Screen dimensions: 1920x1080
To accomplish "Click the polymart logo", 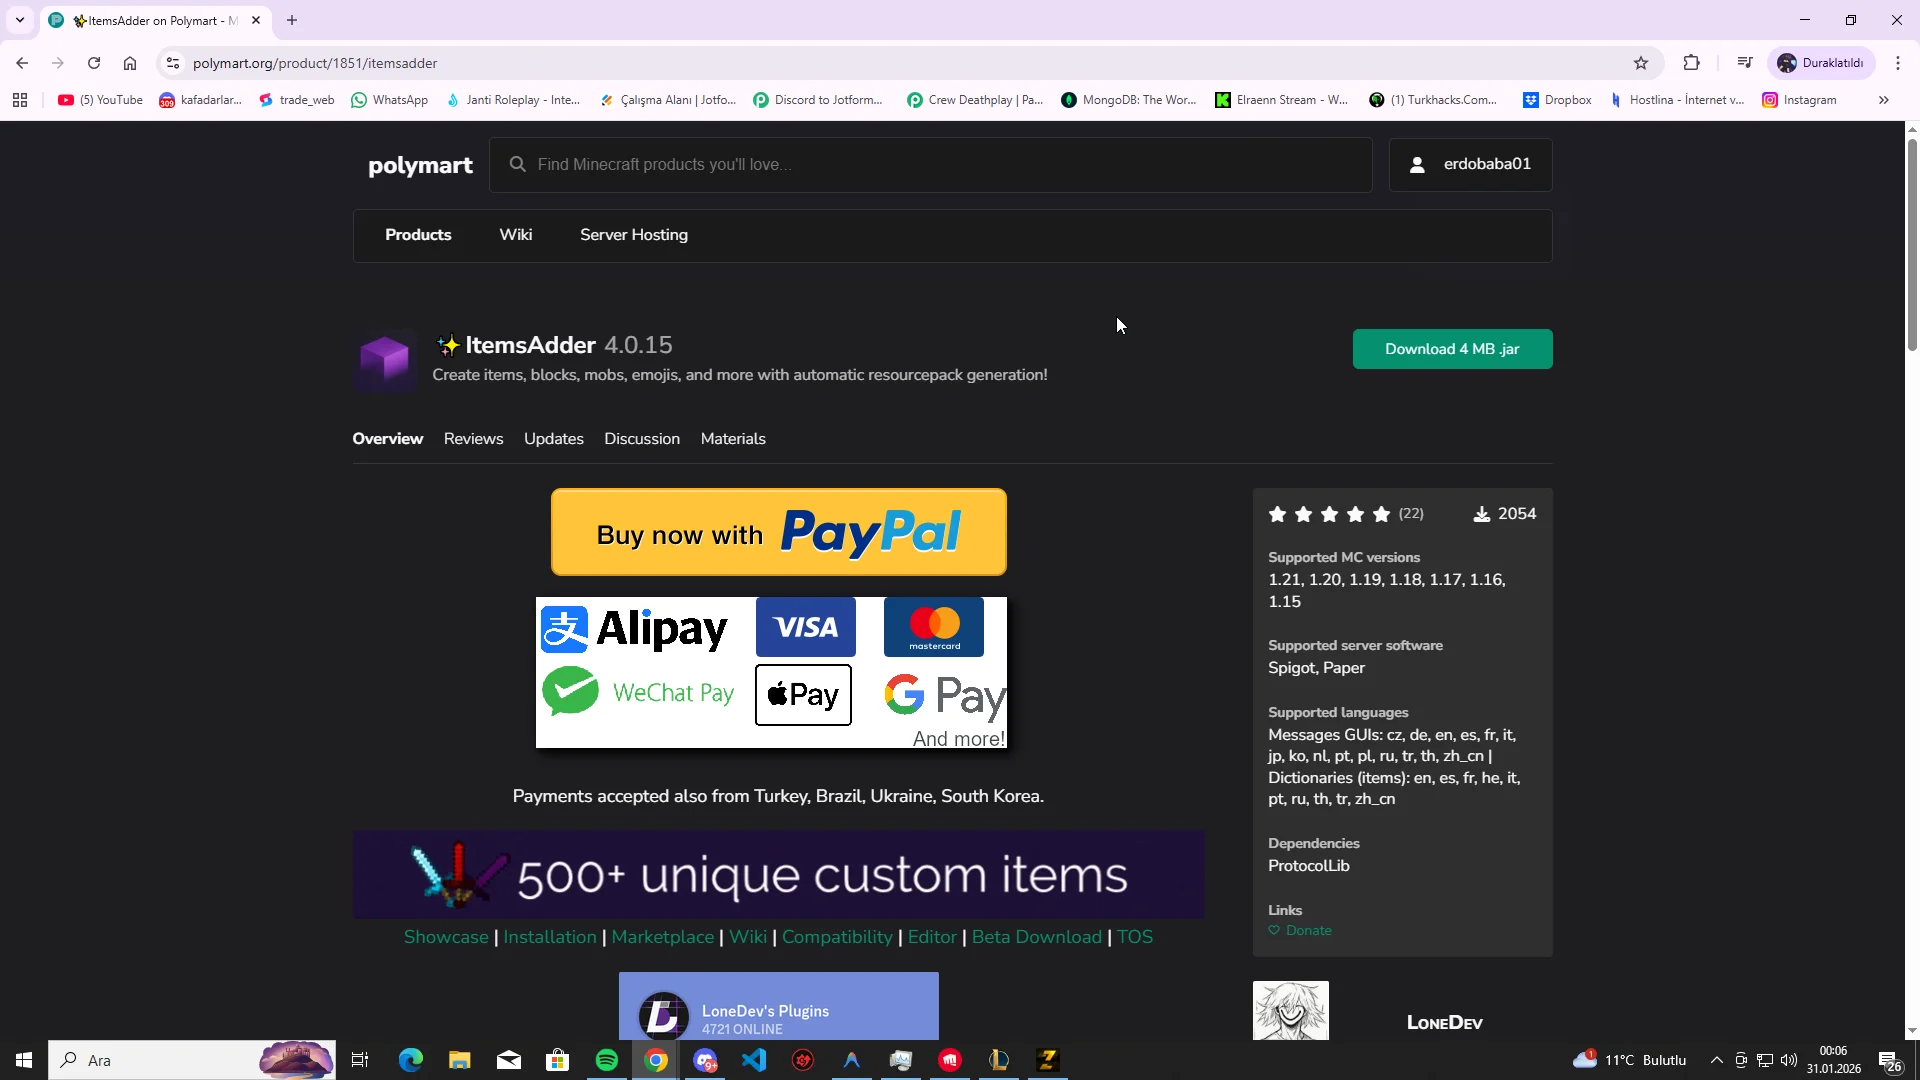I will [420, 165].
